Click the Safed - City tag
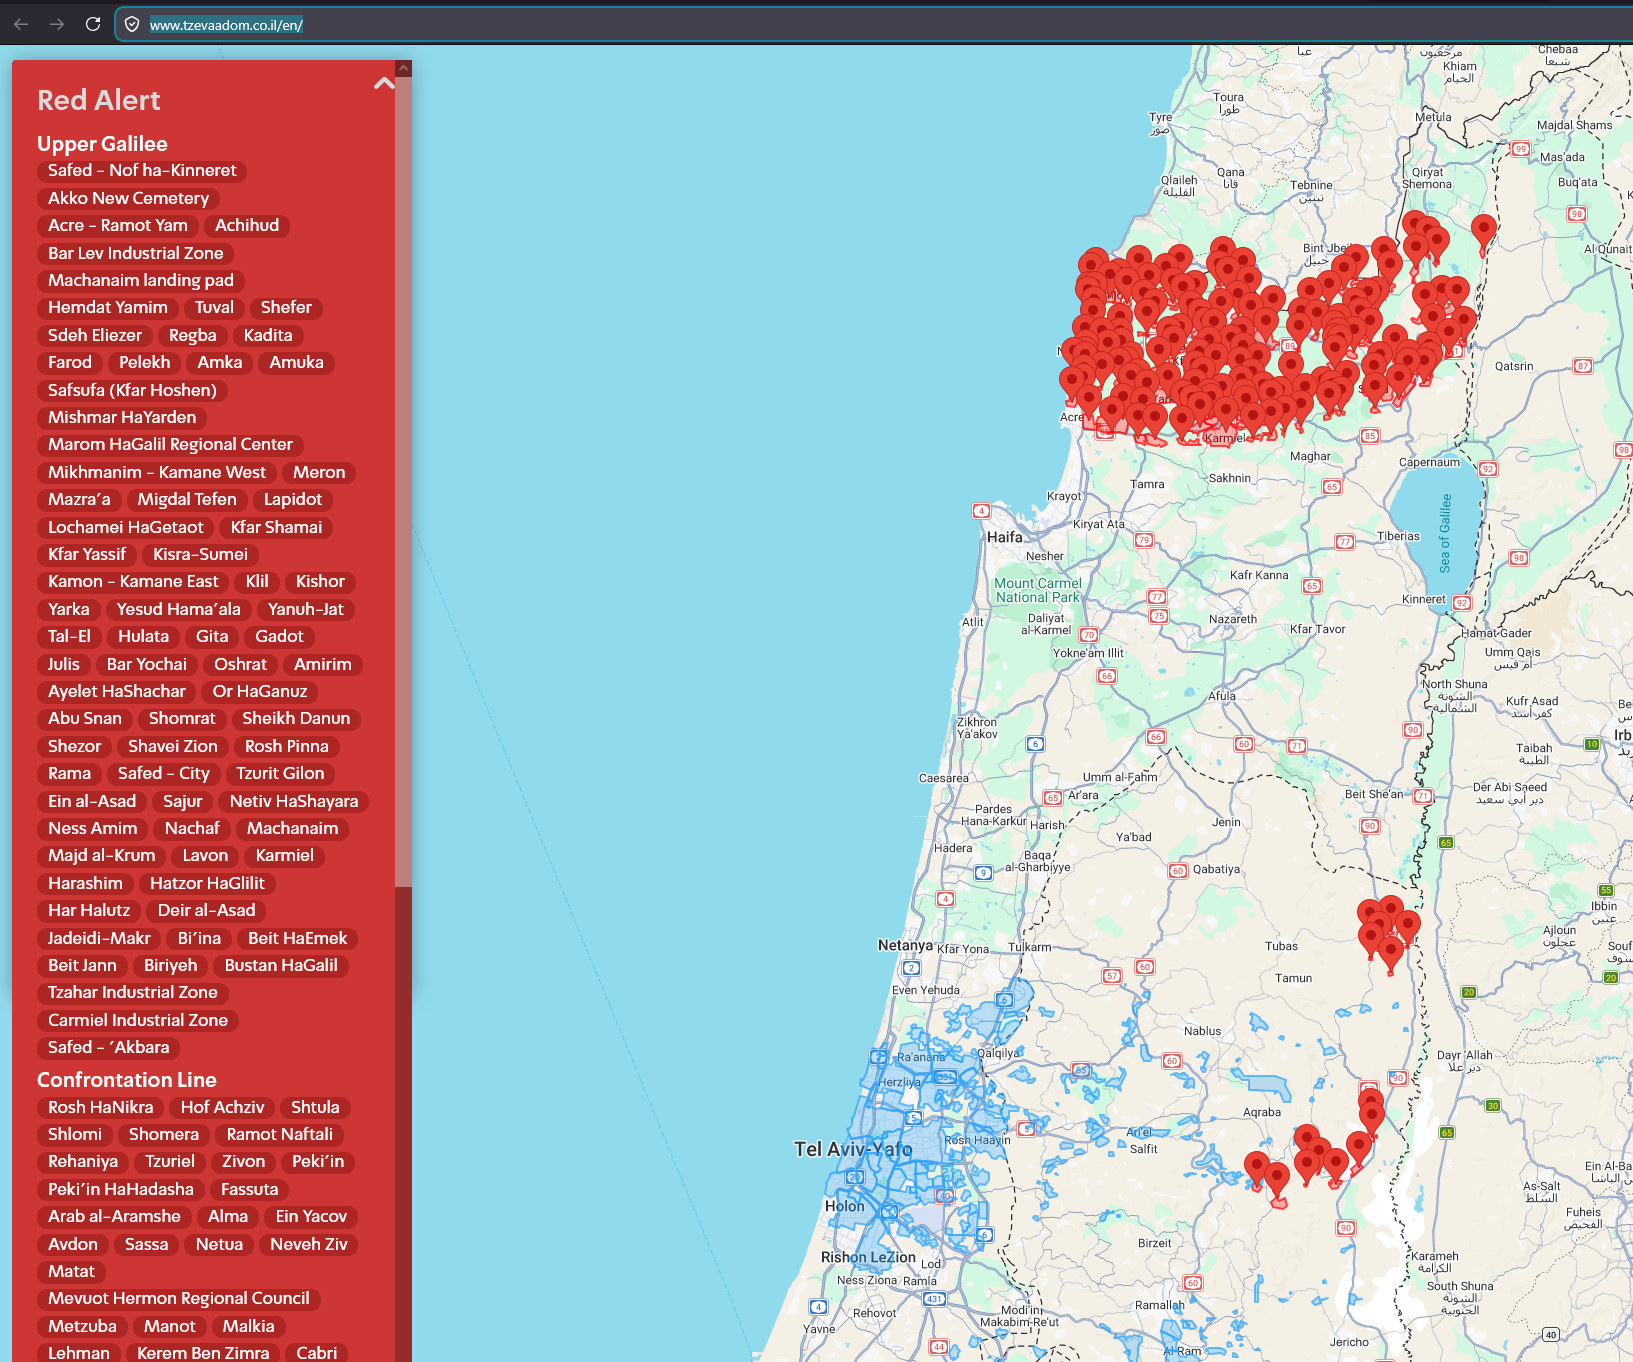1633x1362 pixels. tap(164, 773)
